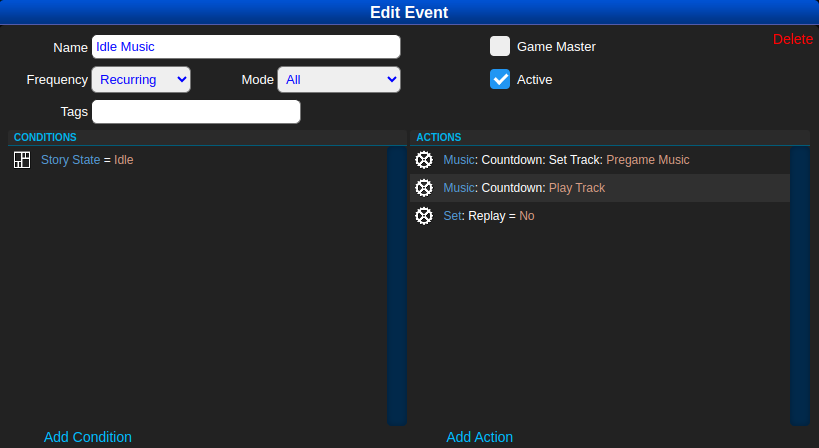Open the Frequency dropdown set to Recurring
This screenshot has width=819, height=448.
[x=141, y=79]
